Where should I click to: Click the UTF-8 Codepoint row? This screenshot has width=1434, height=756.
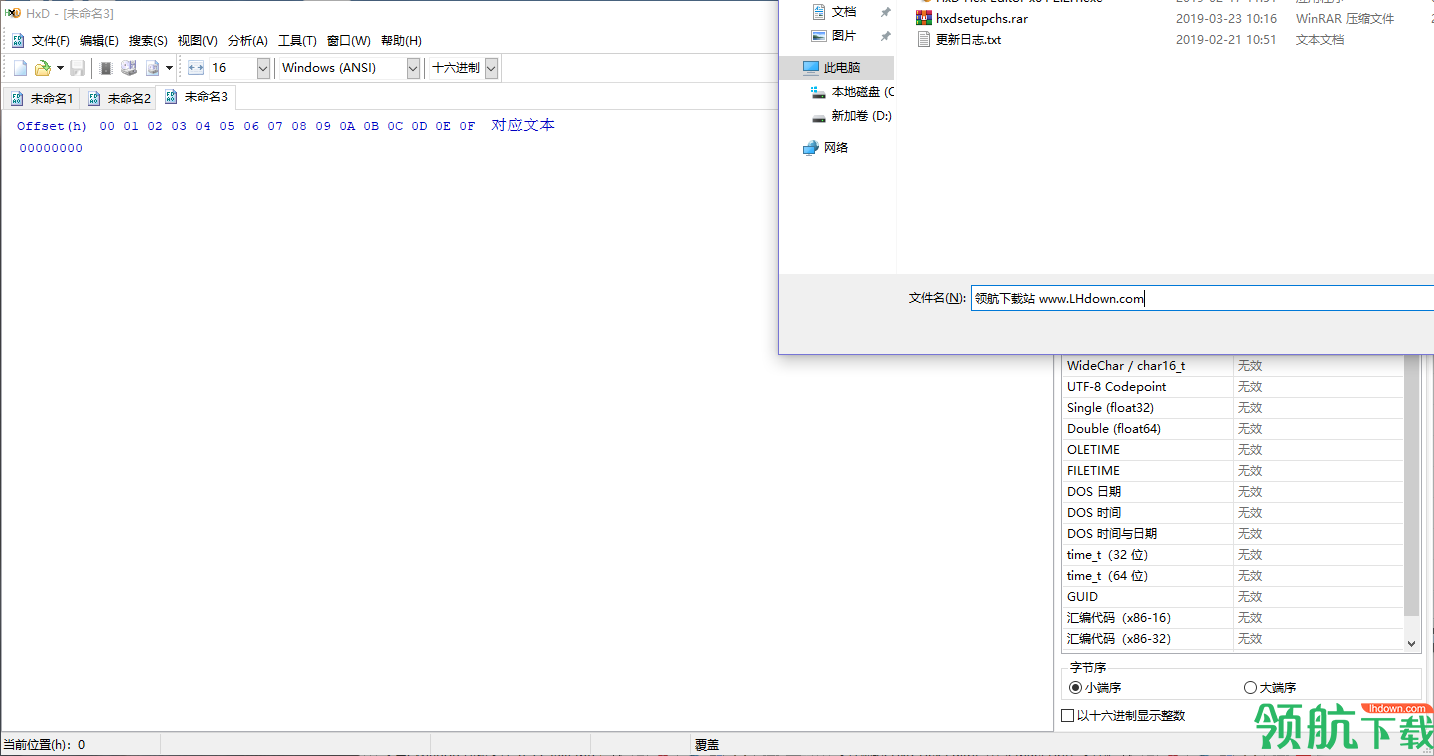[1232, 387]
